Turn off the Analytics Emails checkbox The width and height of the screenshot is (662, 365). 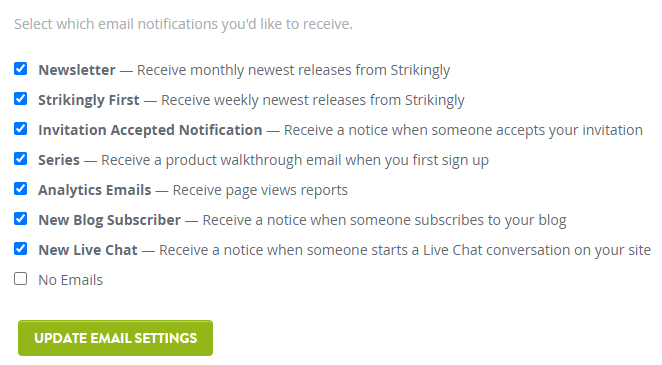coord(20,189)
